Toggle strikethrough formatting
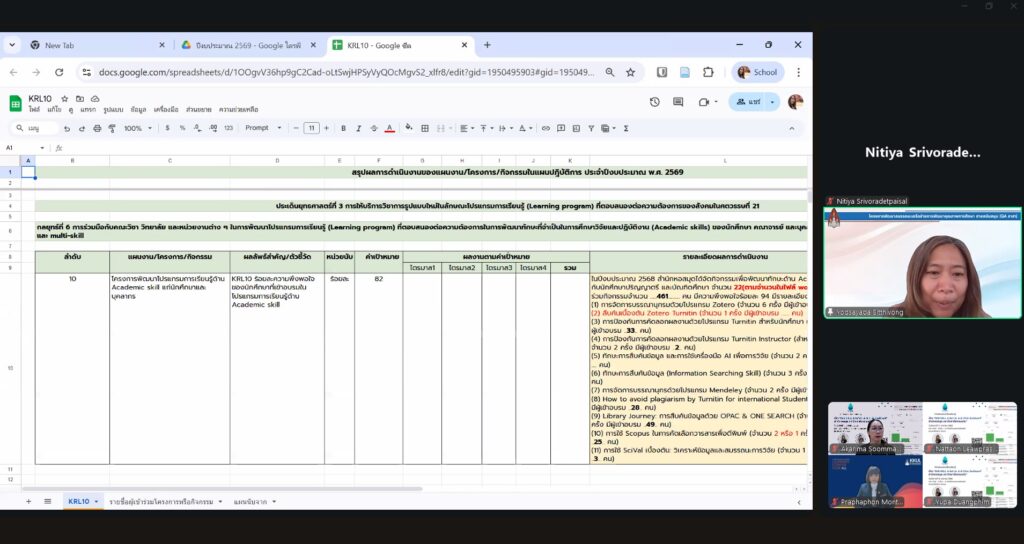 [x=372, y=128]
